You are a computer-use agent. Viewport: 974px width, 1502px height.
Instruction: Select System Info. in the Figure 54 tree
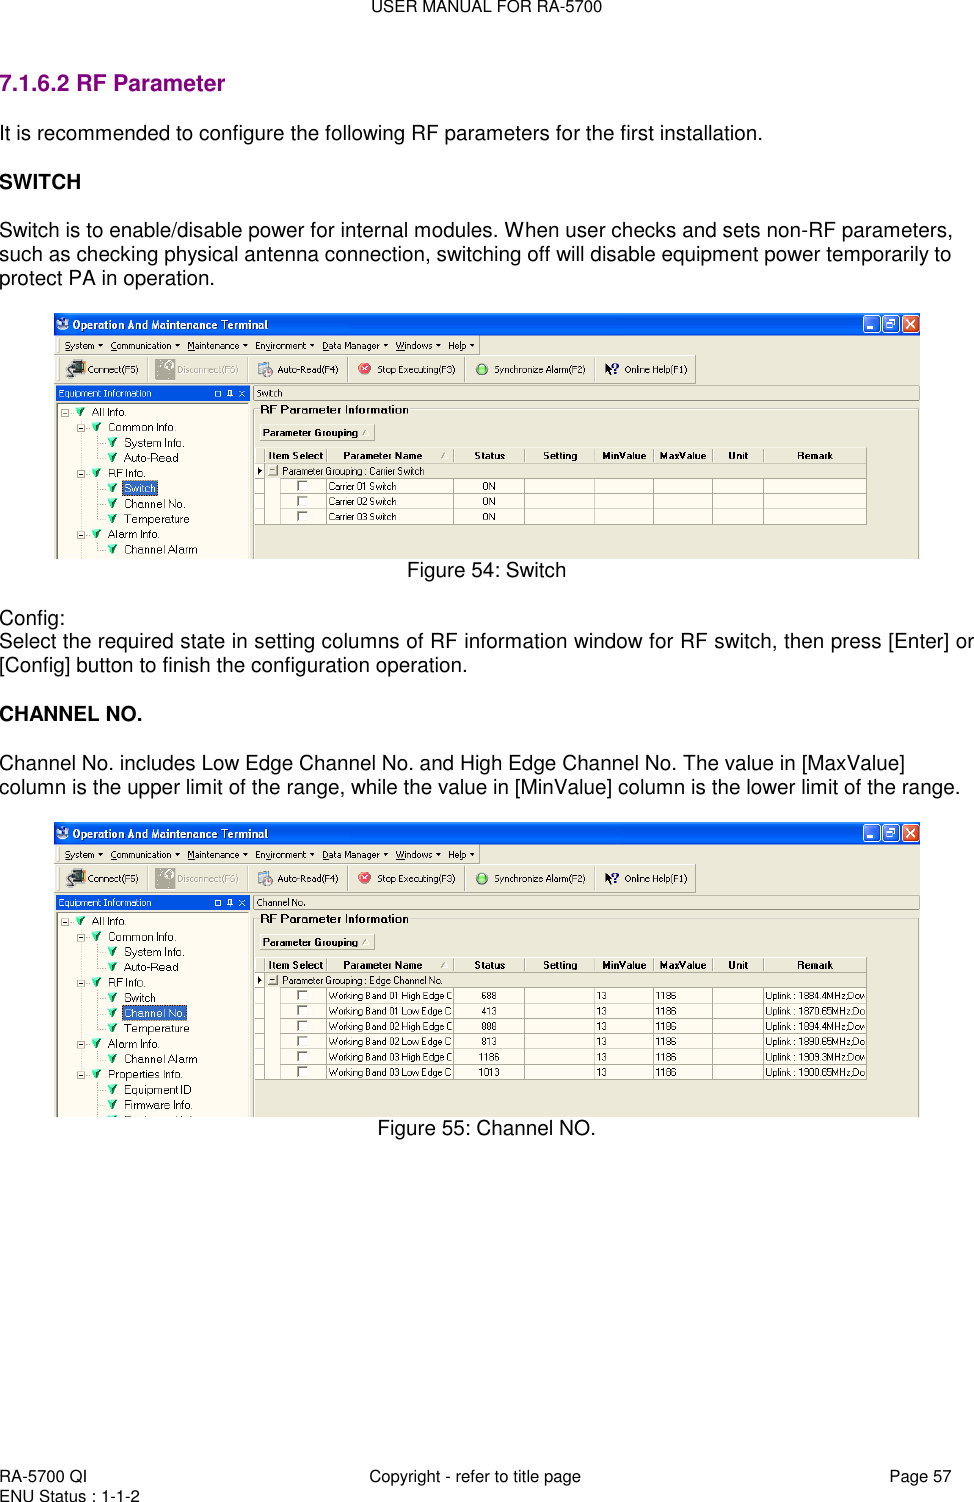click(154, 443)
